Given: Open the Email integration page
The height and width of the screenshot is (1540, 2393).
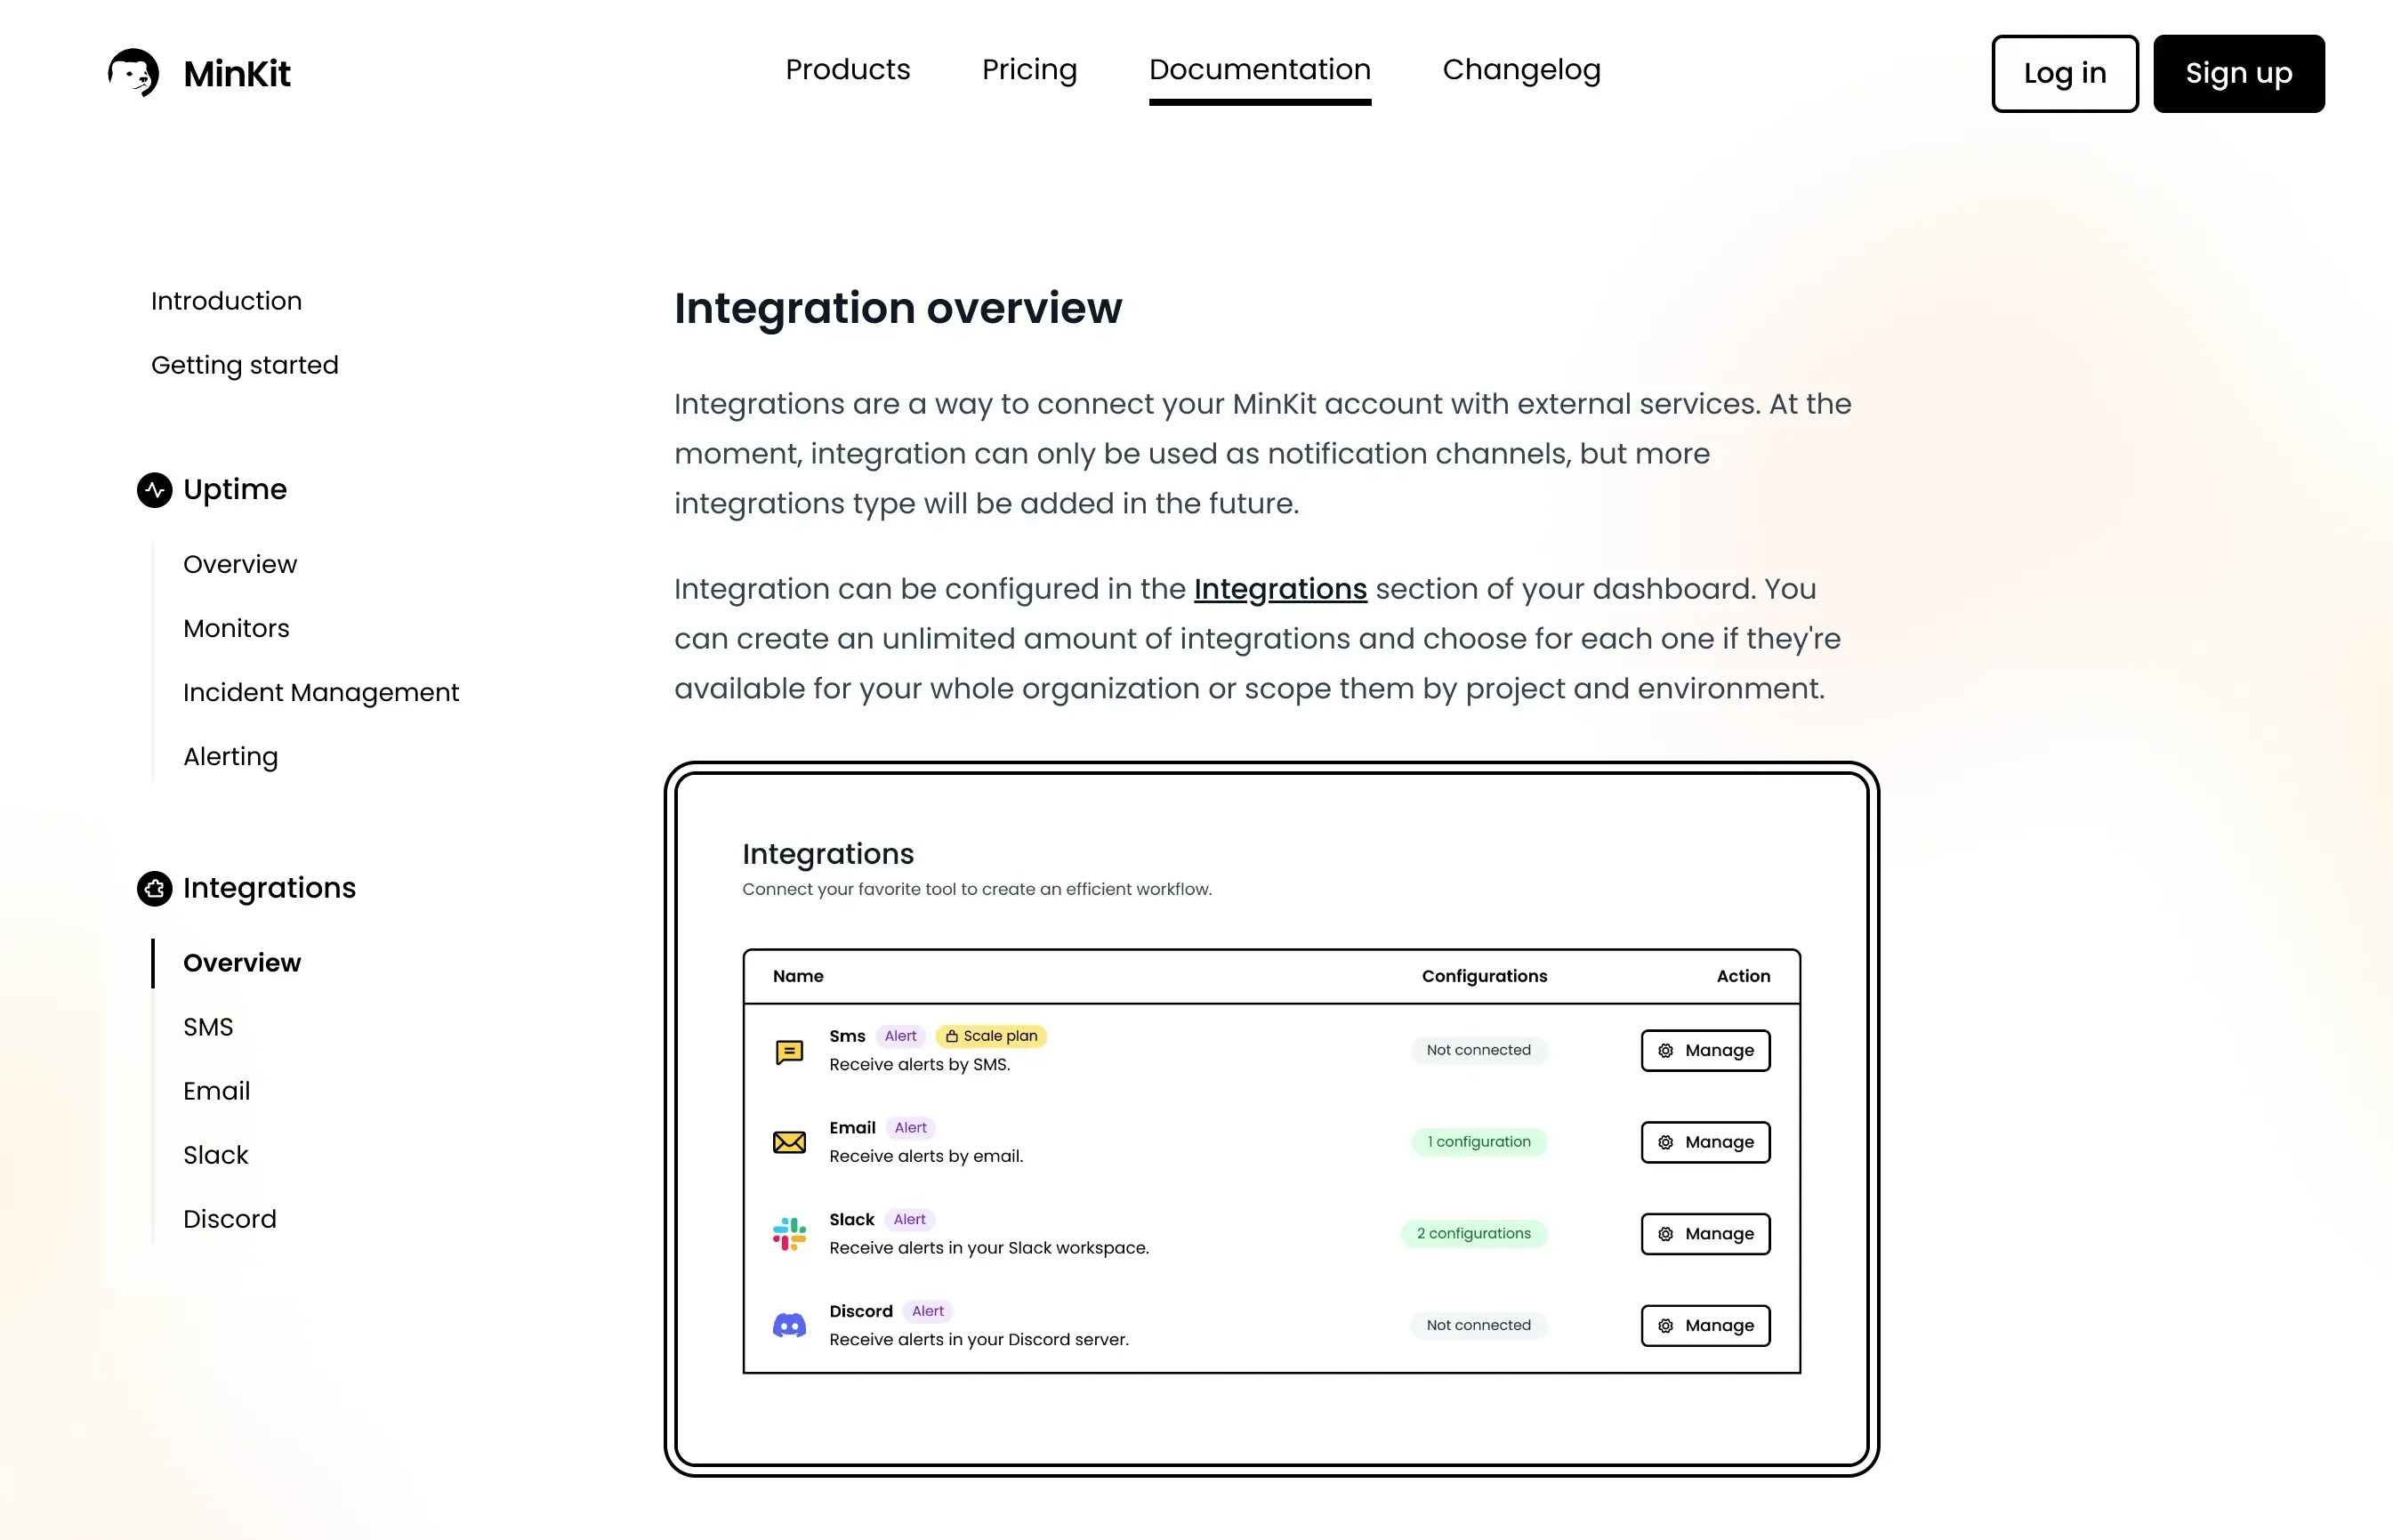Looking at the screenshot, I should point(217,1091).
